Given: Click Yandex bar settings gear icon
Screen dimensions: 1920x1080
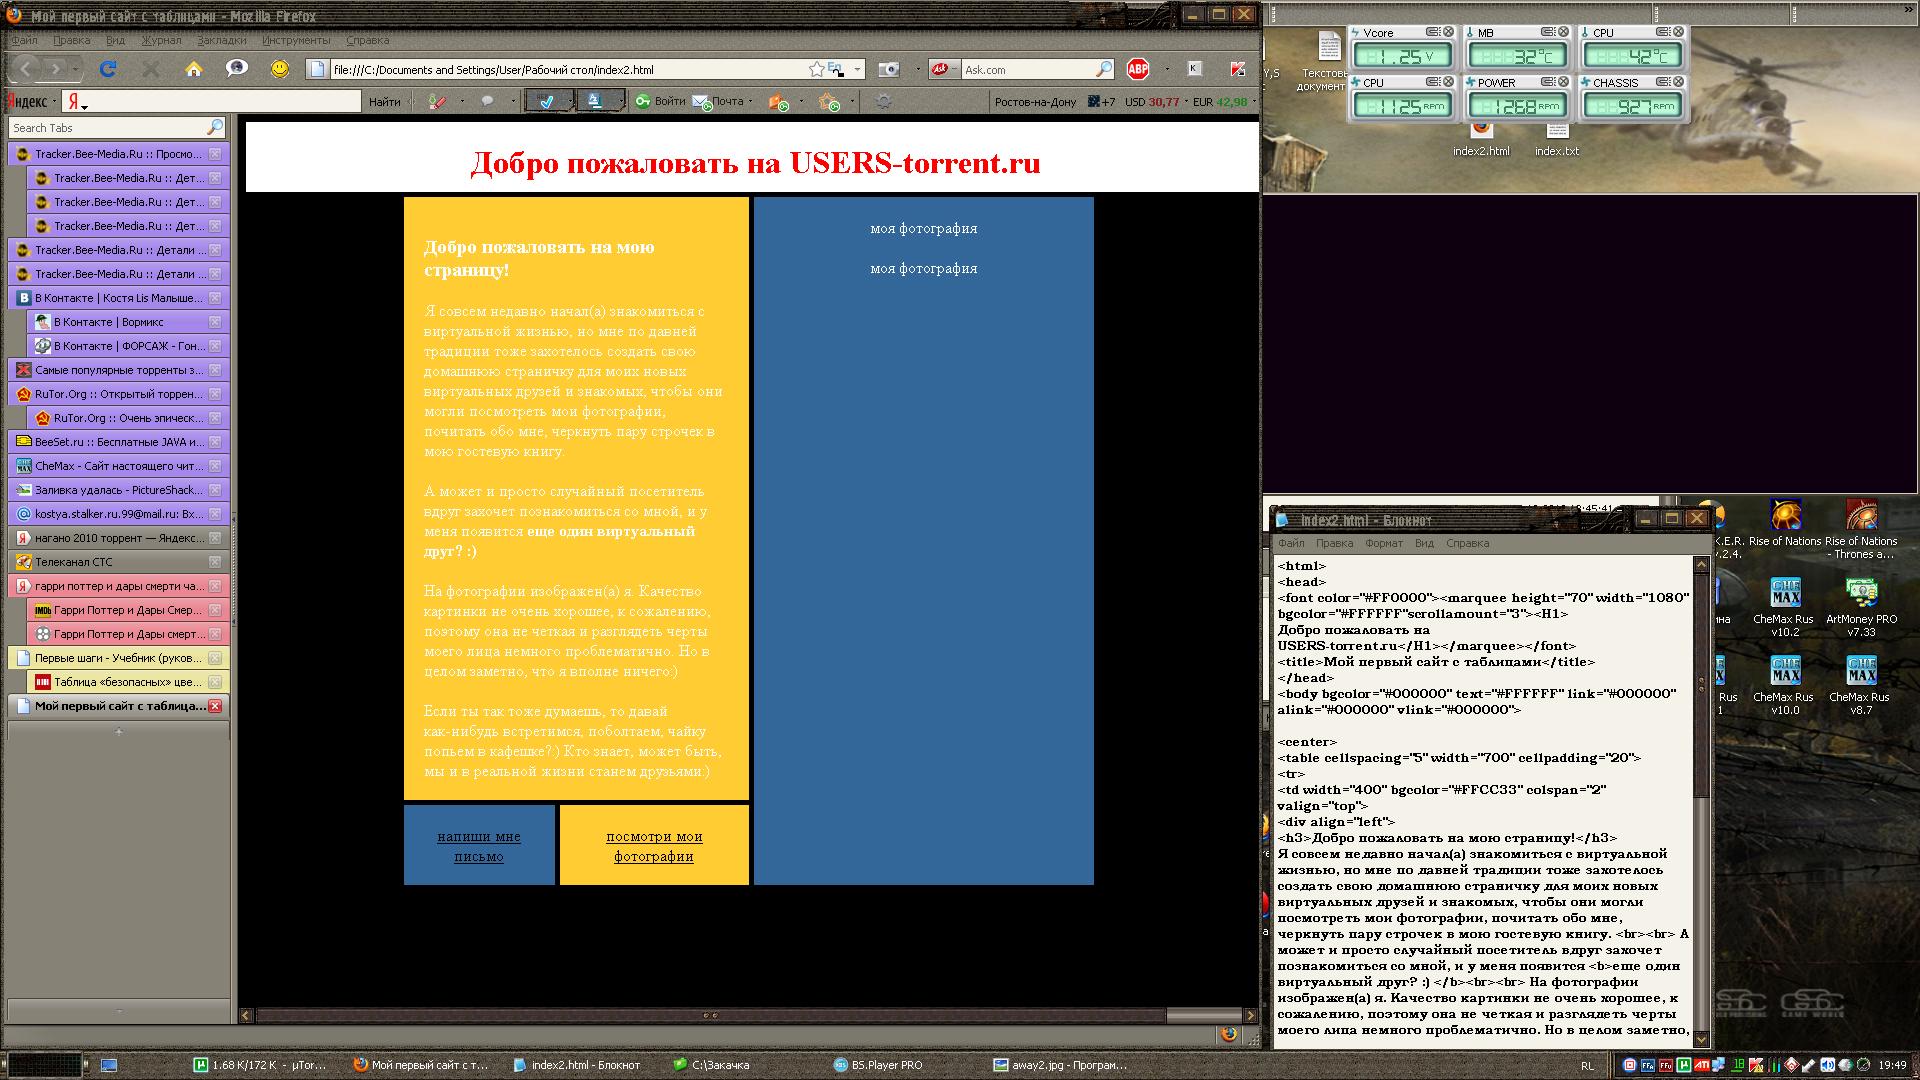Looking at the screenshot, I should (x=883, y=101).
